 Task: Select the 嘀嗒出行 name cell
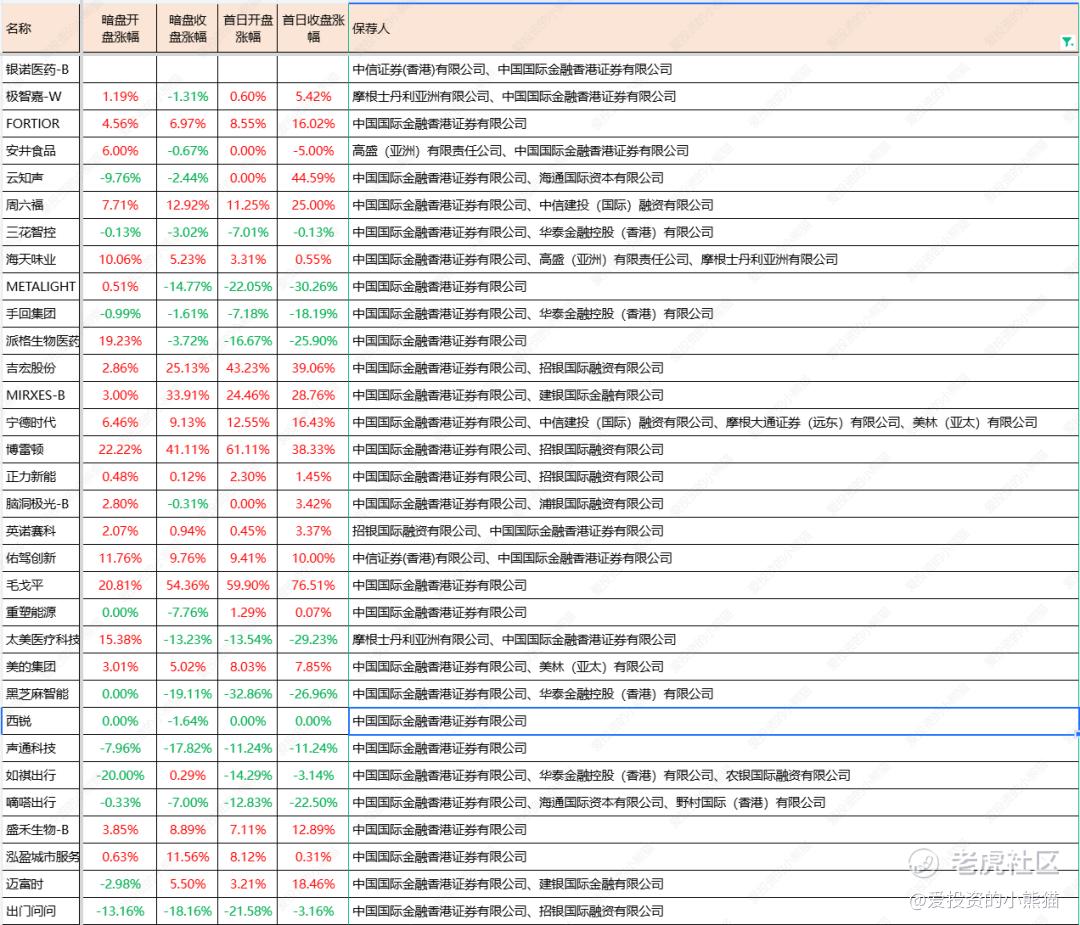point(41,802)
